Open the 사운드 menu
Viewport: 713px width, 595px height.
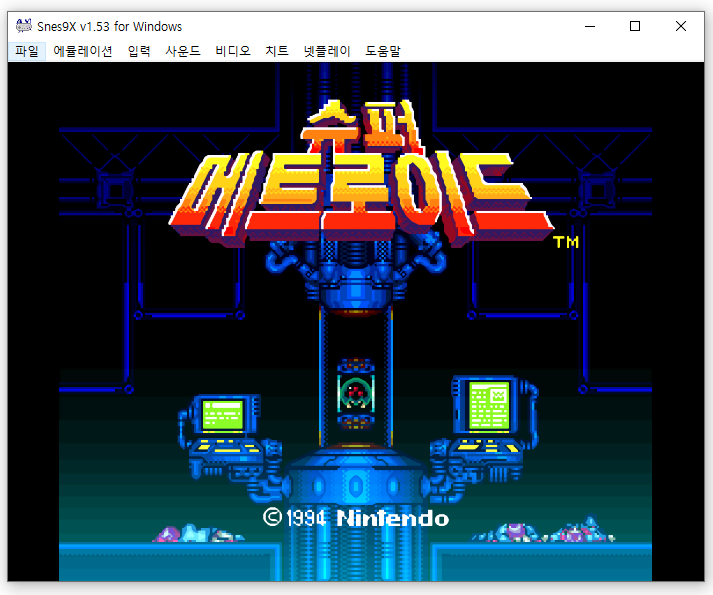pos(183,51)
